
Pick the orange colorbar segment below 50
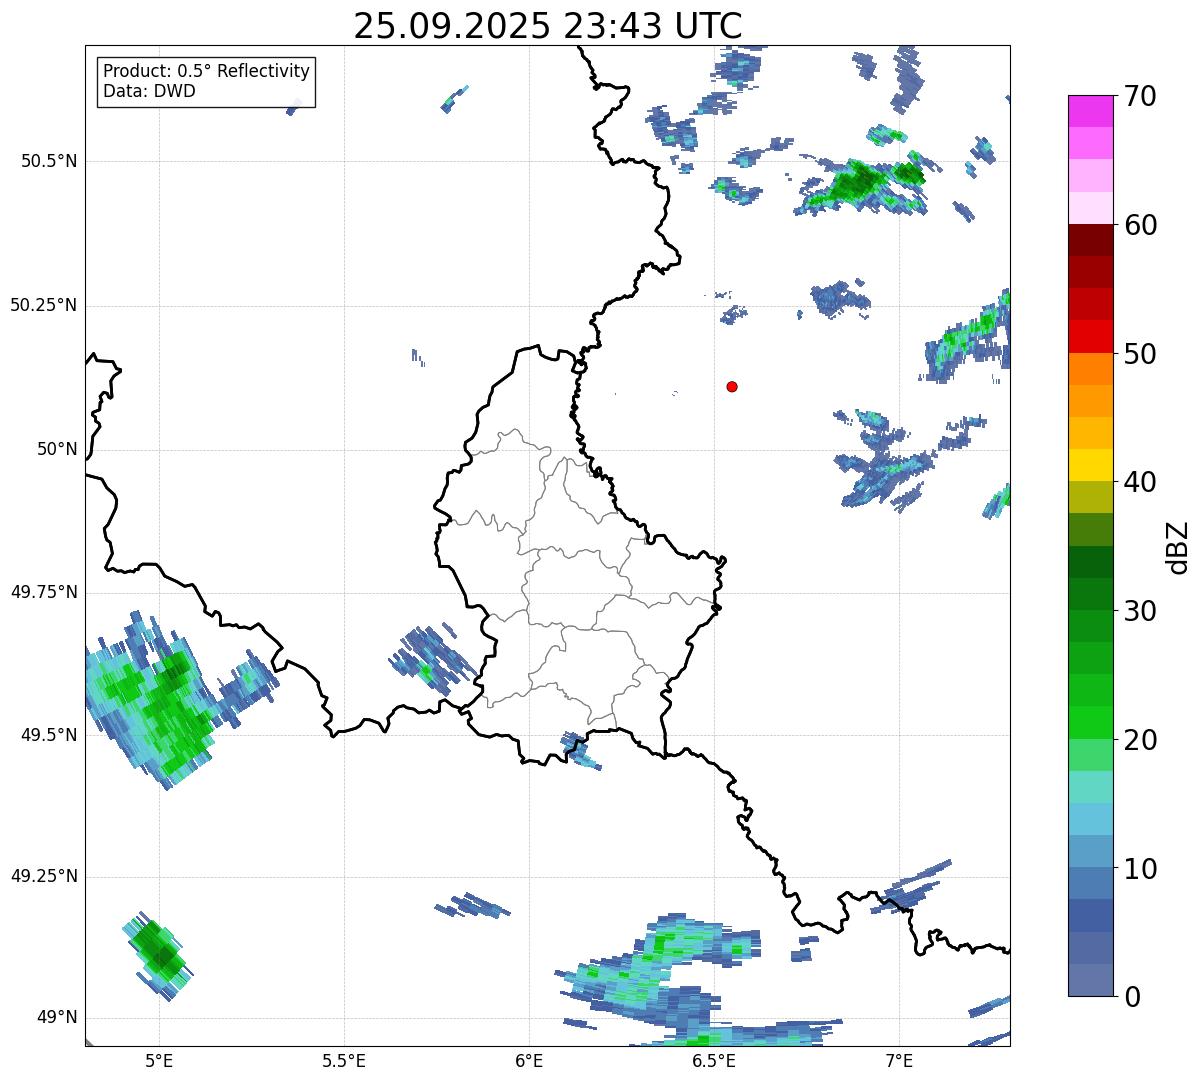point(1090,369)
